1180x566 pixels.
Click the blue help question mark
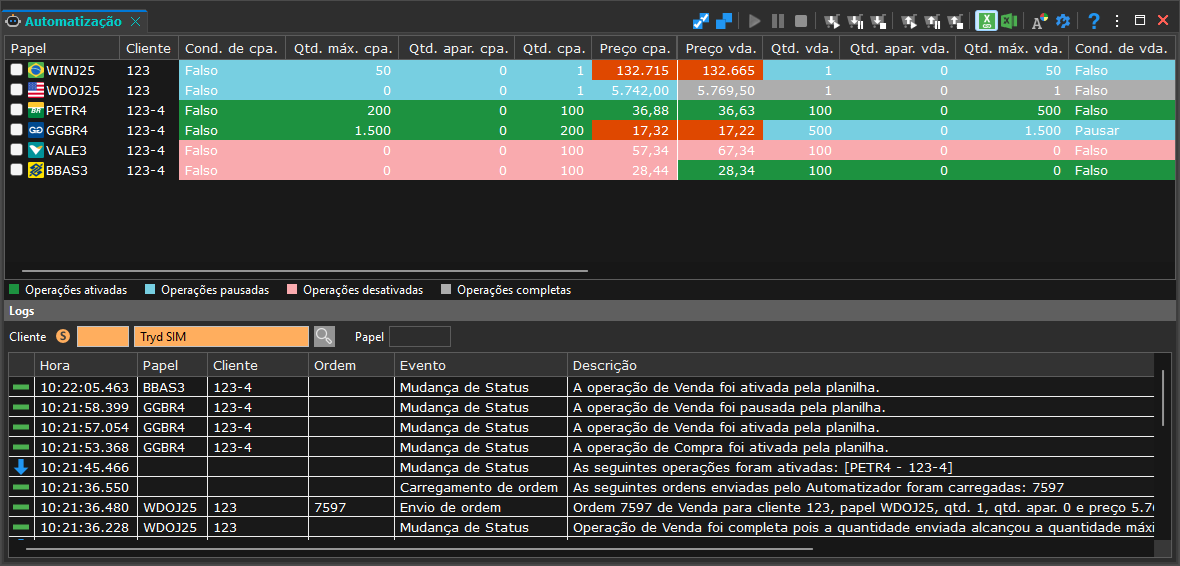pyautogui.click(x=1094, y=21)
